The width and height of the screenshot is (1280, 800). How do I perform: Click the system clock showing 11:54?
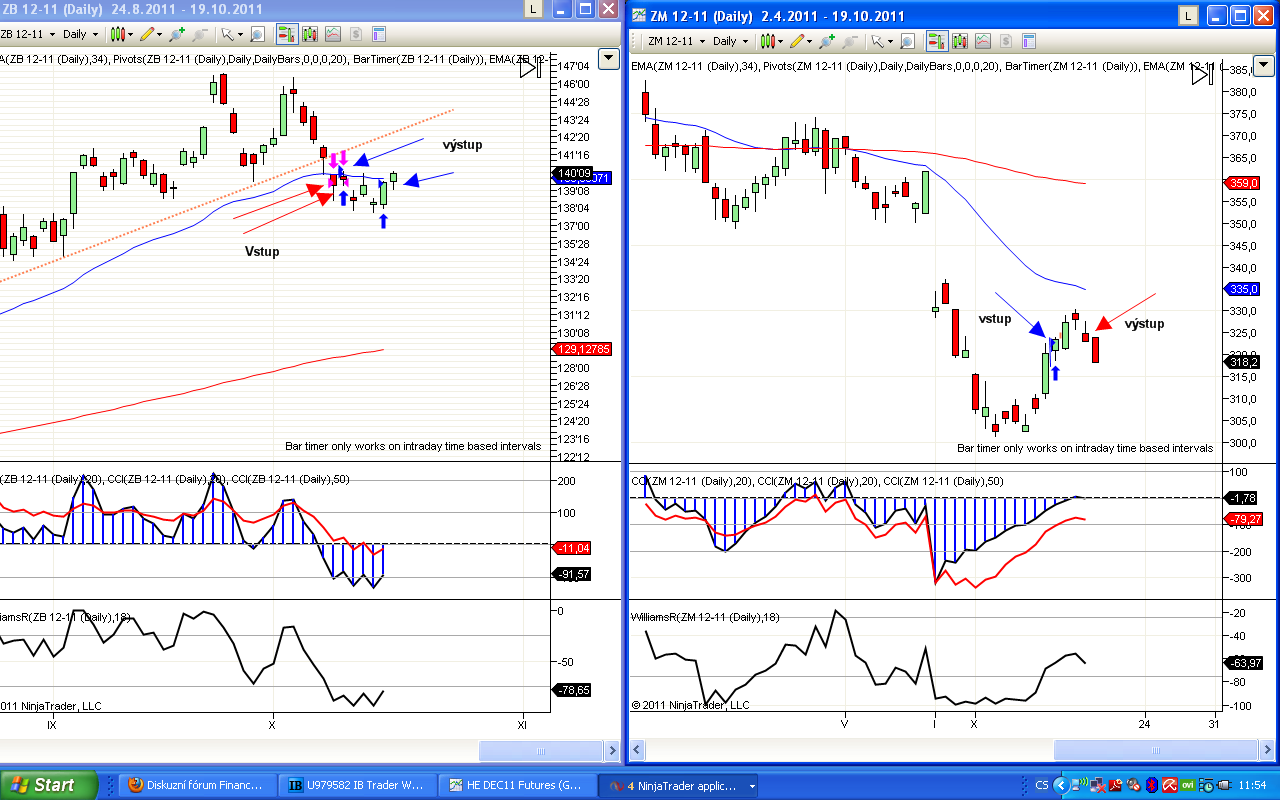[1253, 786]
